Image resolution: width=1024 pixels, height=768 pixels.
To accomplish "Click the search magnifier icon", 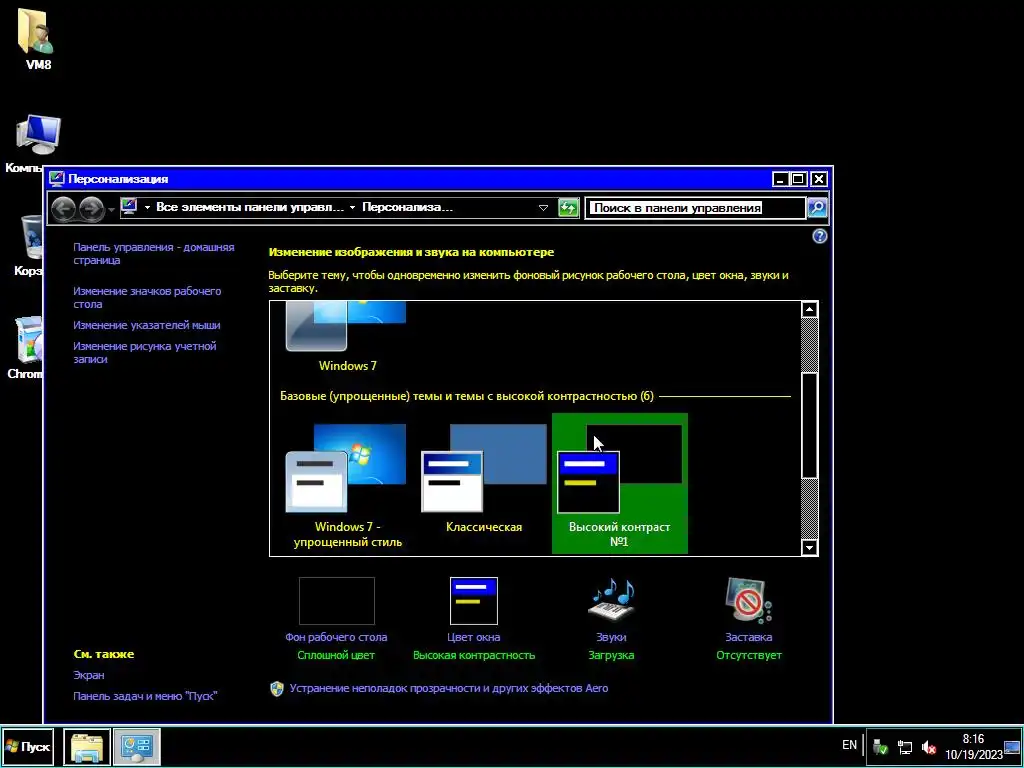I will click(817, 208).
